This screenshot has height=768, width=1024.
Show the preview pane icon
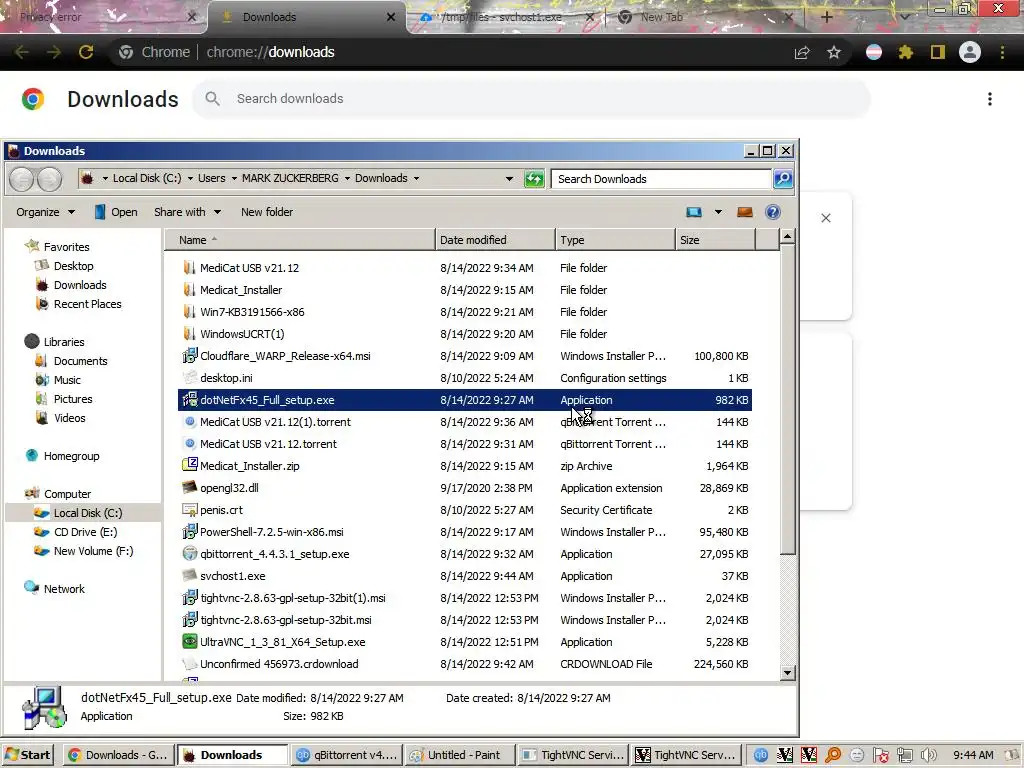(744, 212)
